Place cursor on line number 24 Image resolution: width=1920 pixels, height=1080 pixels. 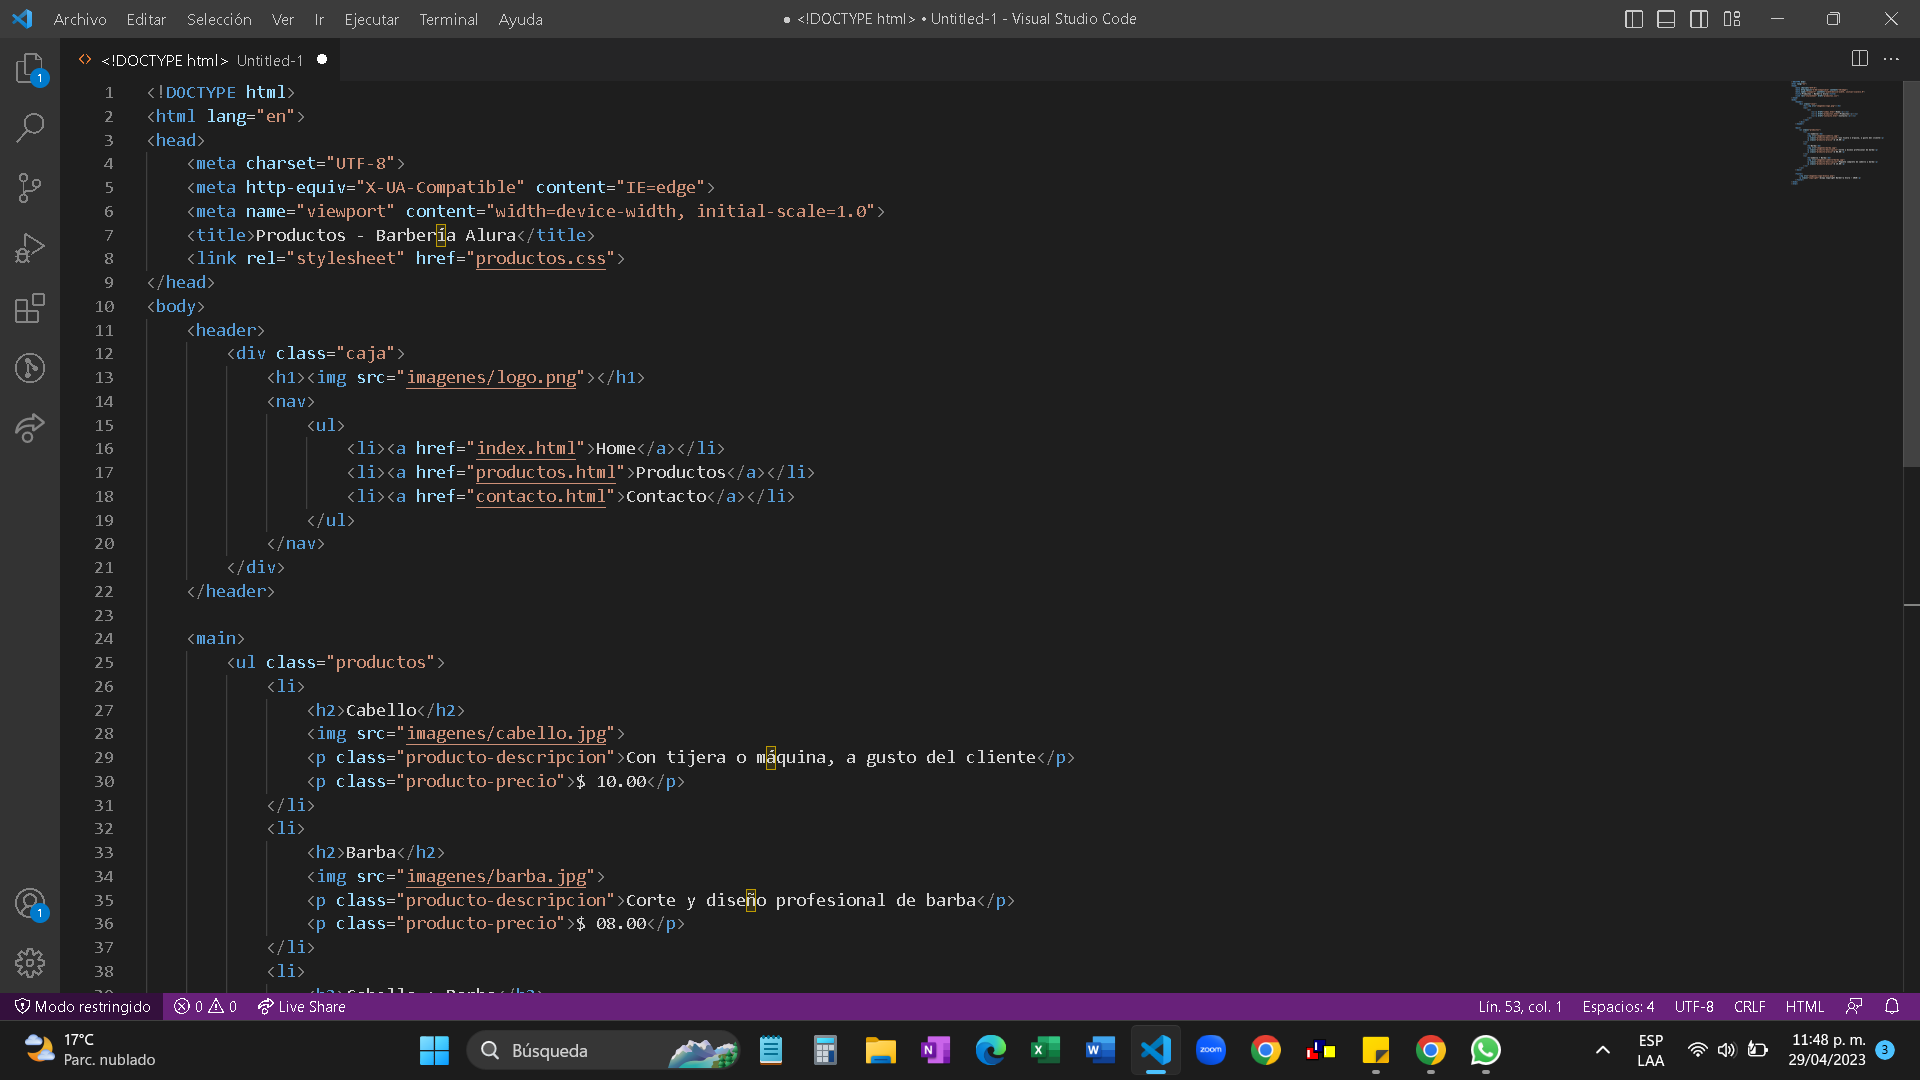pos(104,639)
